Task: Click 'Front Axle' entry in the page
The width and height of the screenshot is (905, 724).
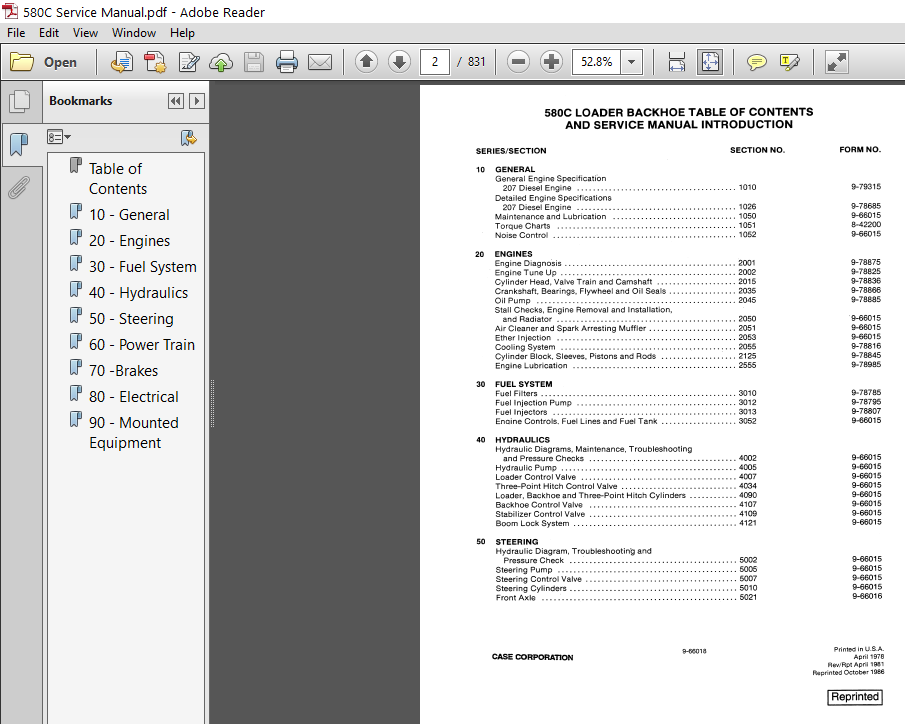Action: (x=515, y=598)
